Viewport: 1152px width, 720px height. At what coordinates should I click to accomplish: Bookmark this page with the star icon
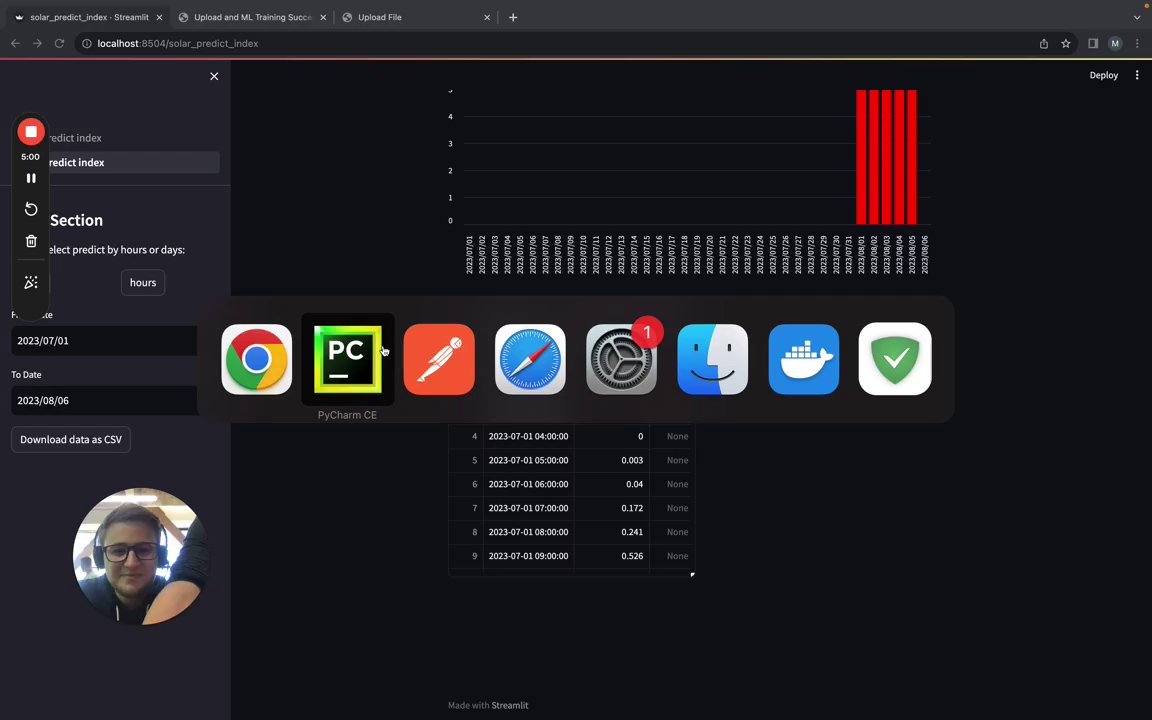1065,43
